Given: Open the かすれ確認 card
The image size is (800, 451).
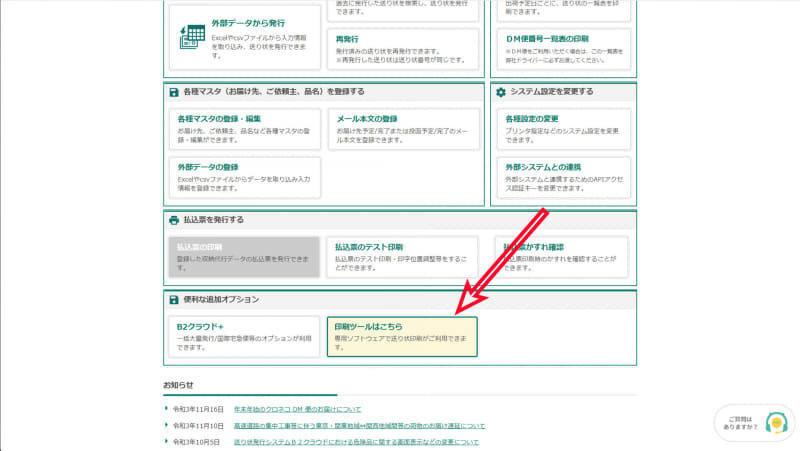Looking at the screenshot, I should [561, 257].
